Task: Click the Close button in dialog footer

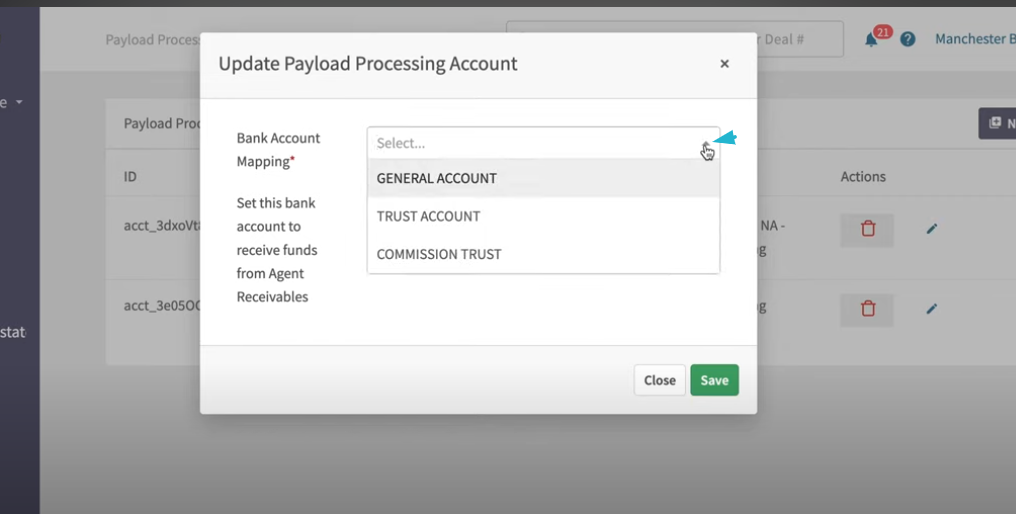Action: coord(660,380)
